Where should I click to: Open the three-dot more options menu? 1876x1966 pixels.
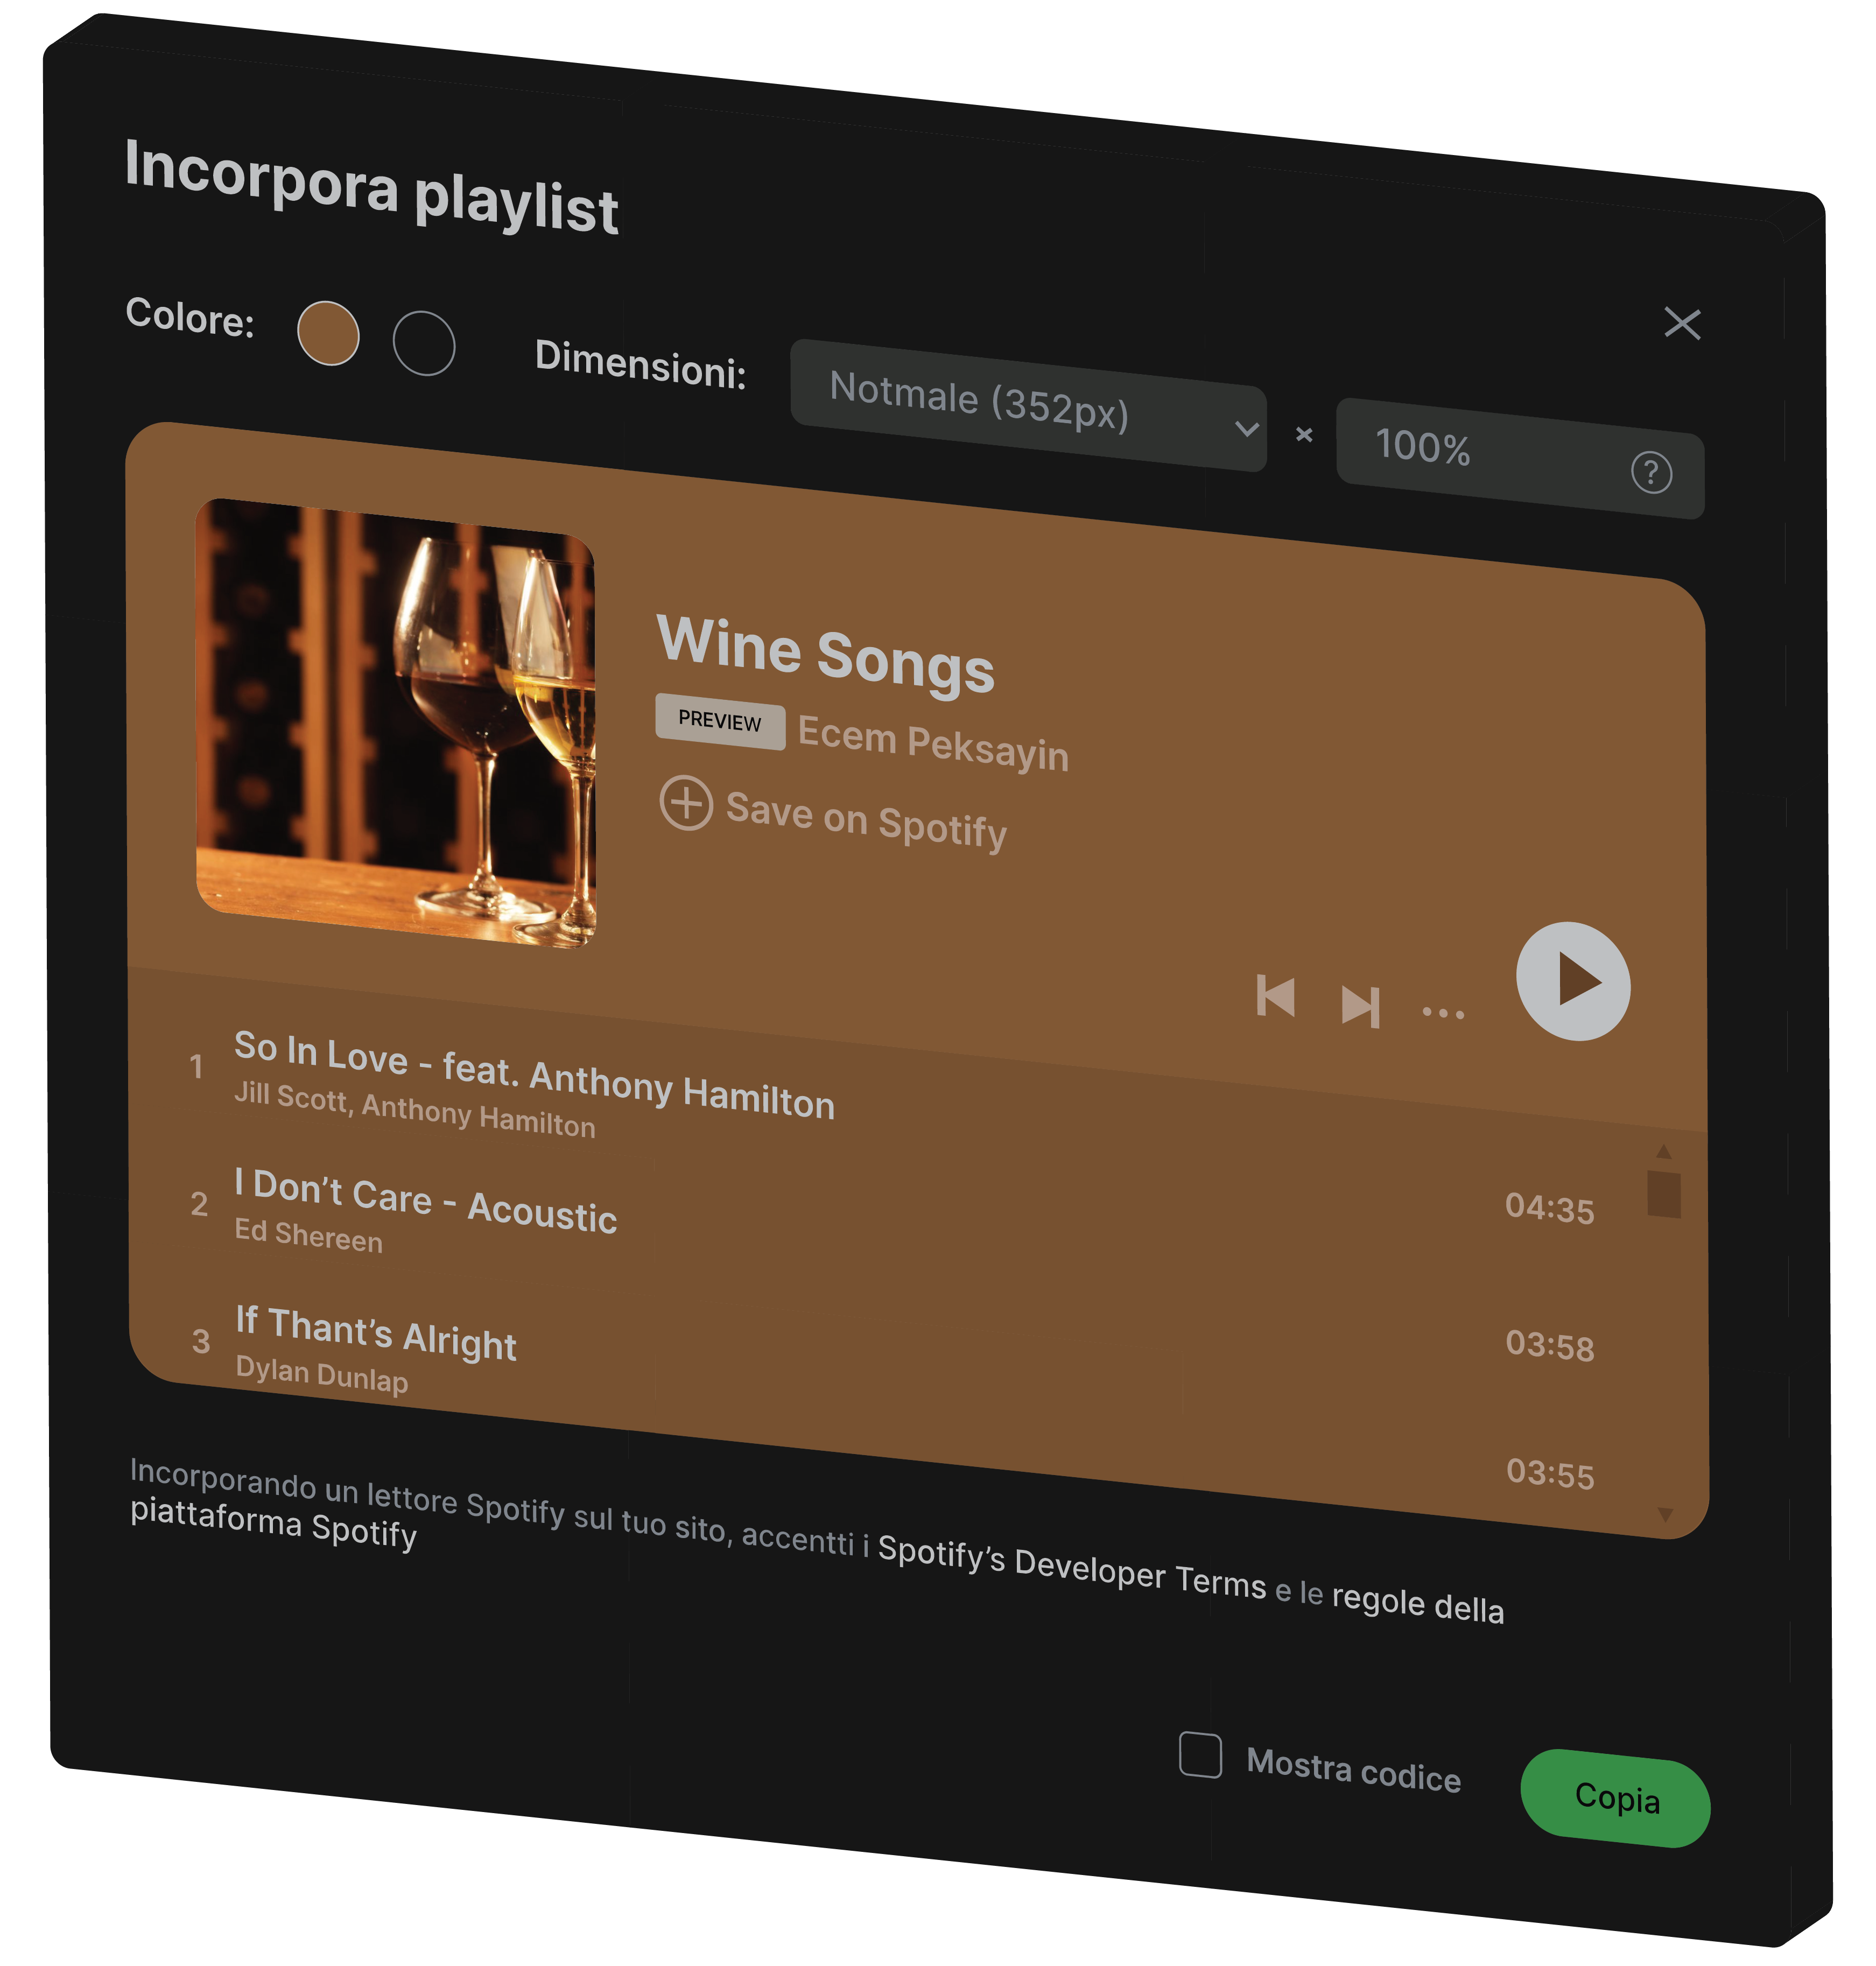pyautogui.click(x=1443, y=1013)
